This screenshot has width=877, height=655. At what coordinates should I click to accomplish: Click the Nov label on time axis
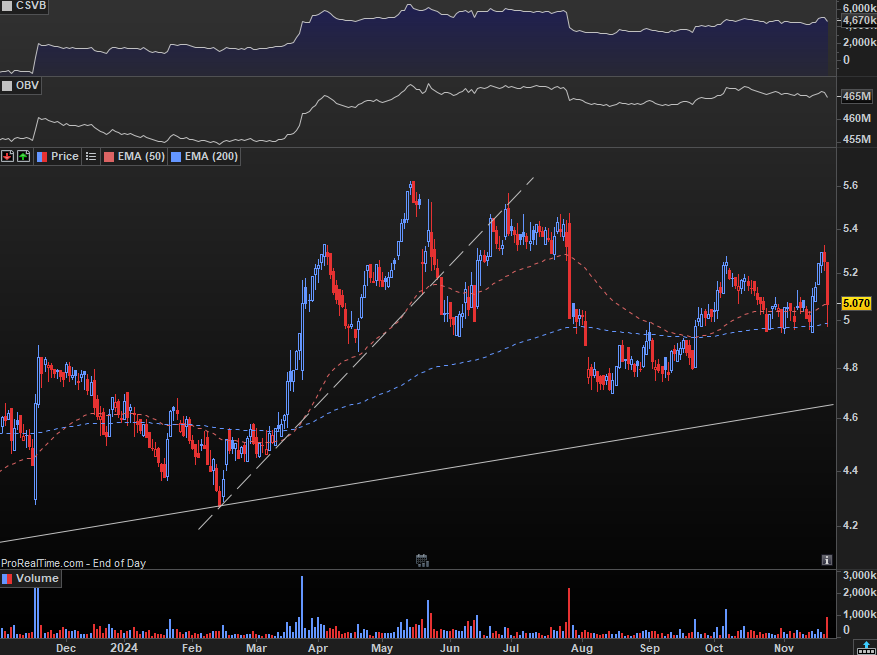(784, 648)
